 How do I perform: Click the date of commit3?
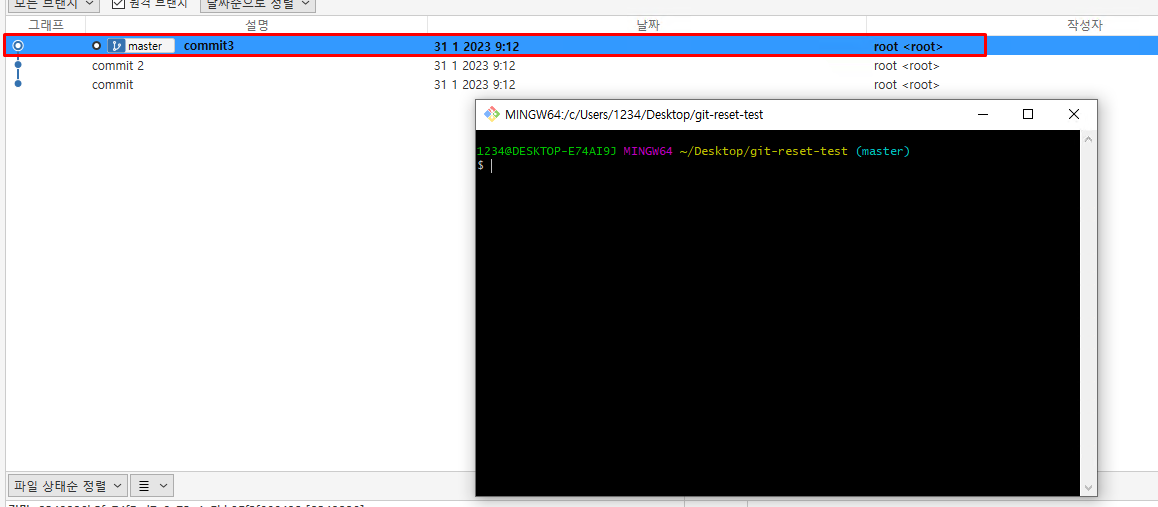(x=476, y=46)
